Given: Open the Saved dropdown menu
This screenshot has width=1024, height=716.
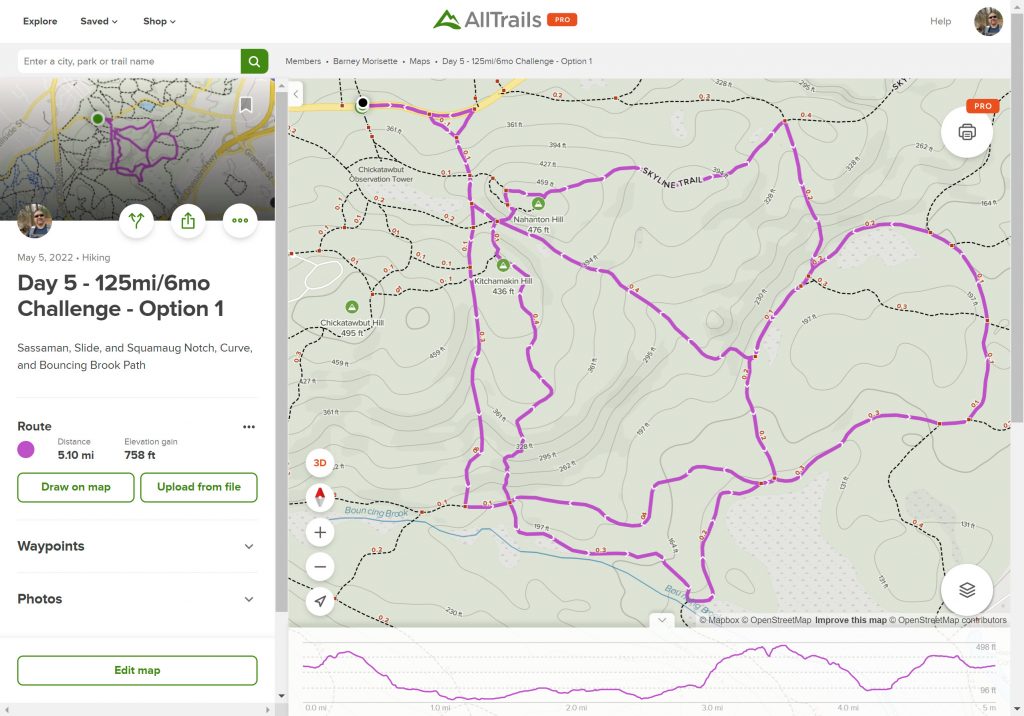Looking at the screenshot, I should pos(99,21).
